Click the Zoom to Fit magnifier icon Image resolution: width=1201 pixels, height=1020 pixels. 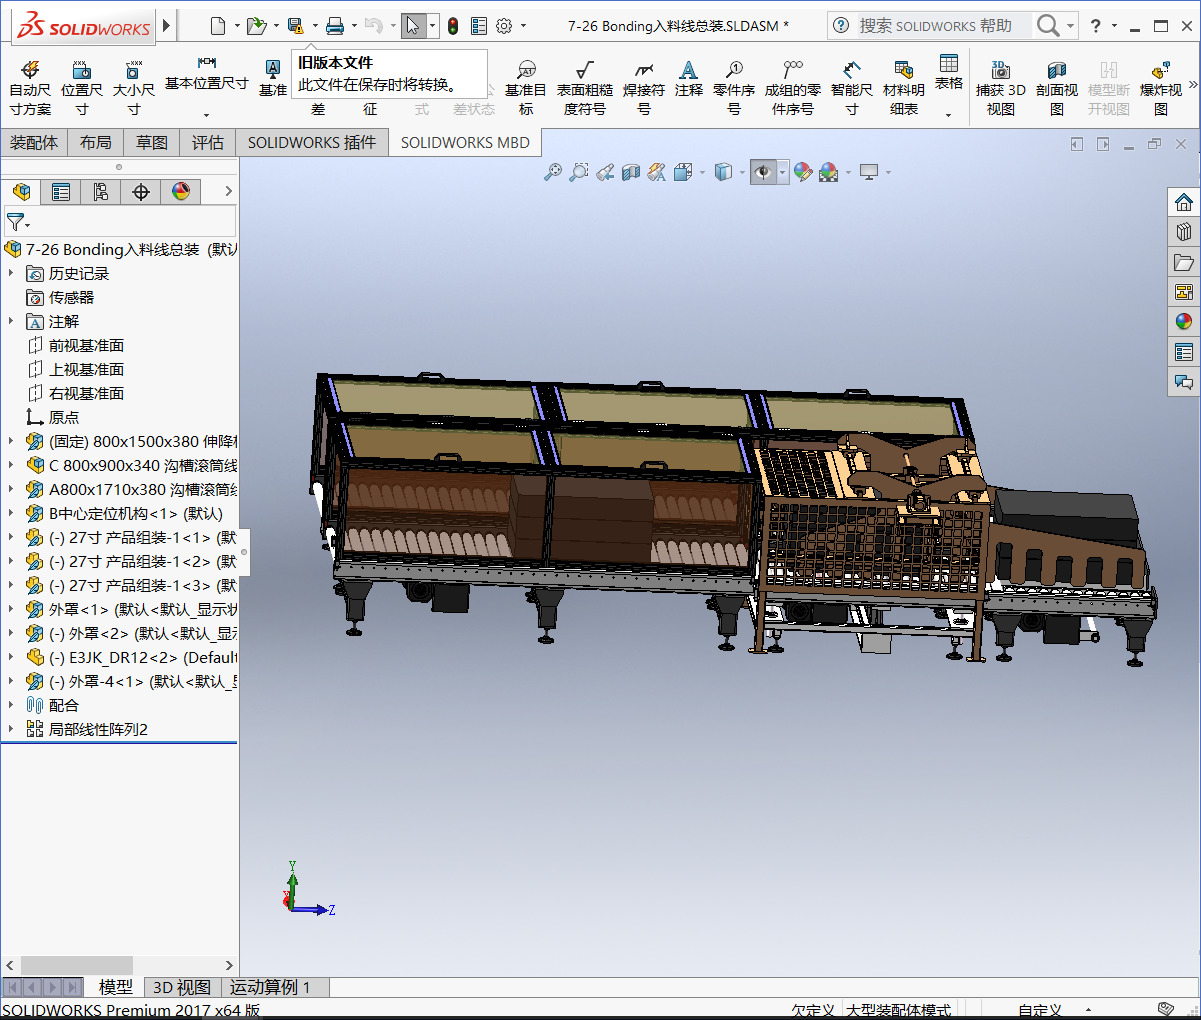(552, 172)
